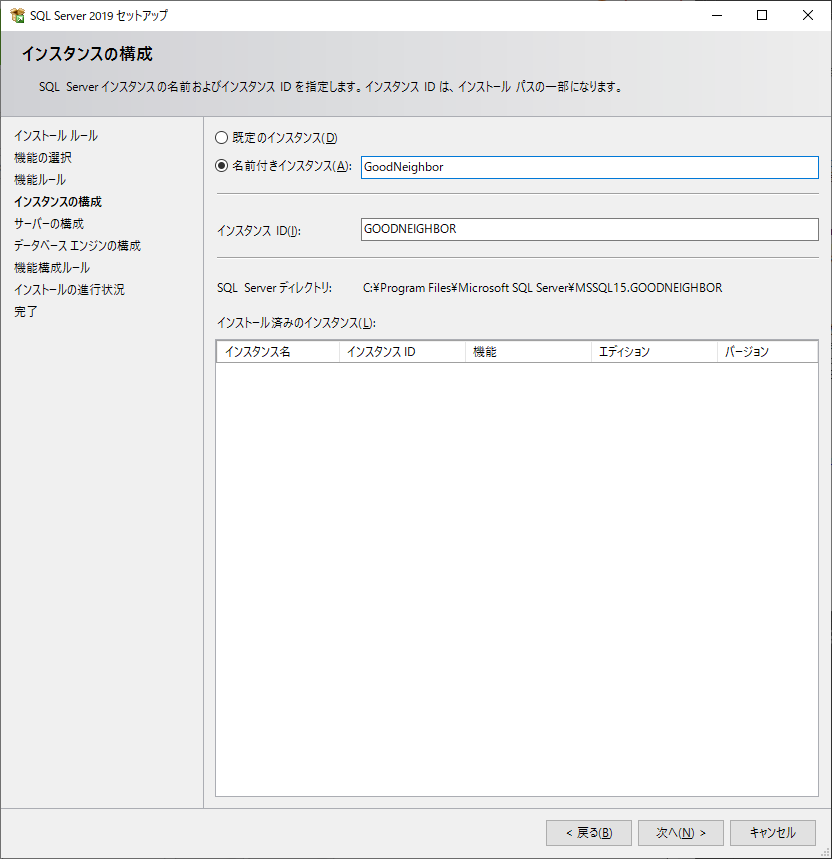The height and width of the screenshot is (859, 832).
Task: Select the インスタンスの構成 step in the sidebar
Action: (58, 202)
